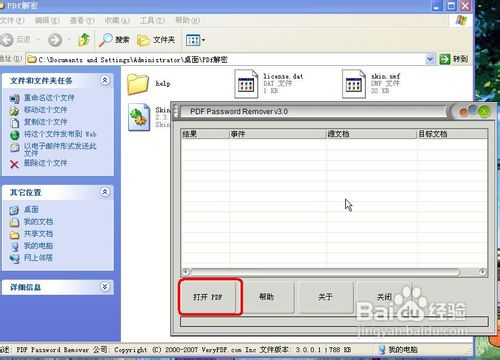Click the green round button on PDF Password Remover title bar

click(484, 111)
